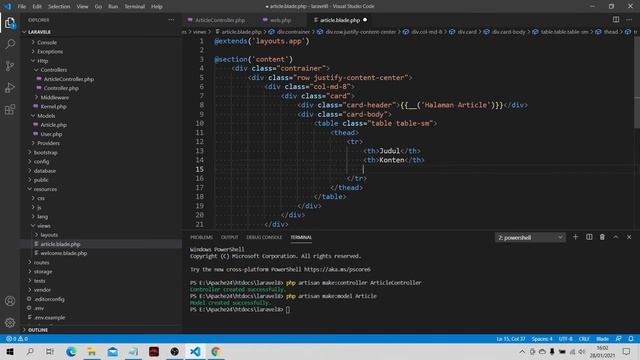Open Kernel.php file in explorer
This screenshot has height=360, width=640.
(x=53, y=107)
